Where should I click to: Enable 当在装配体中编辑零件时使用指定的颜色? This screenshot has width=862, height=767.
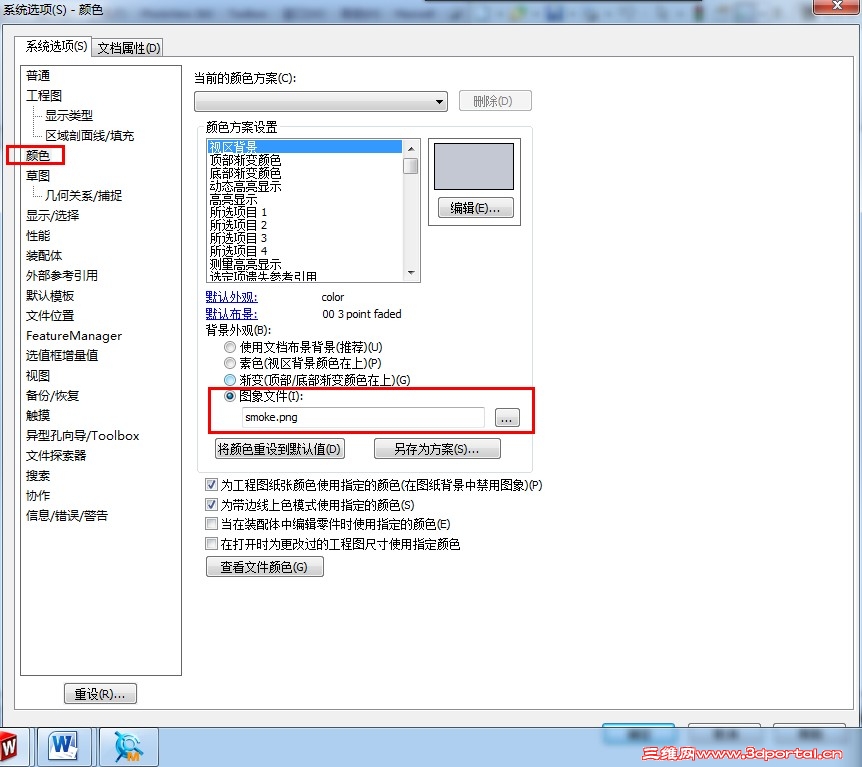(211, 522)
